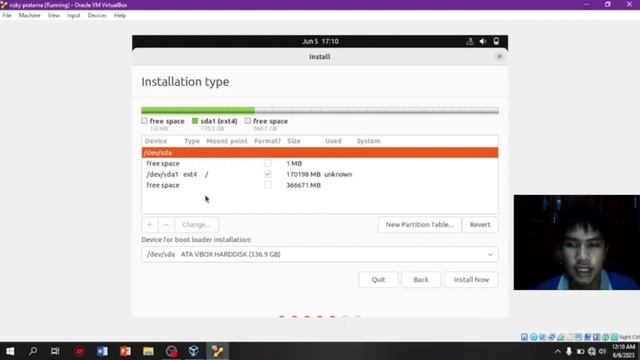Quit the installer
Viewport: 640px width, 360px height.
point(378,280)
